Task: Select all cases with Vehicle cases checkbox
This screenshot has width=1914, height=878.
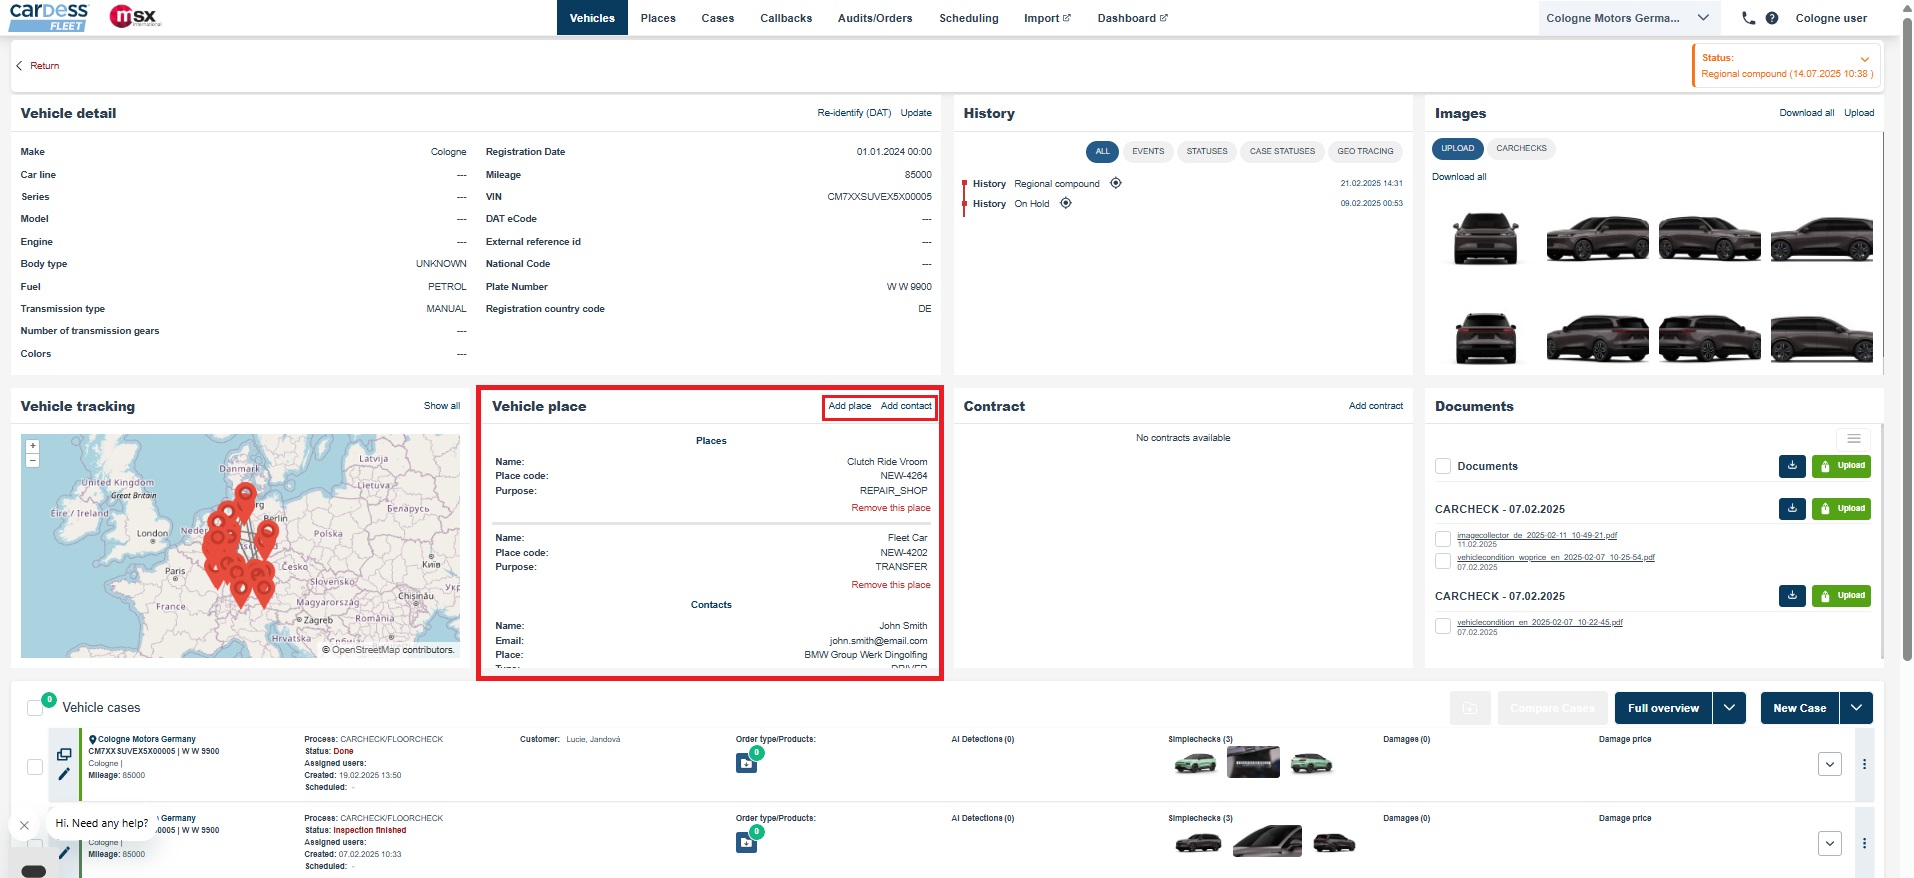Action: pyautogui.click(x=35, y=708)
